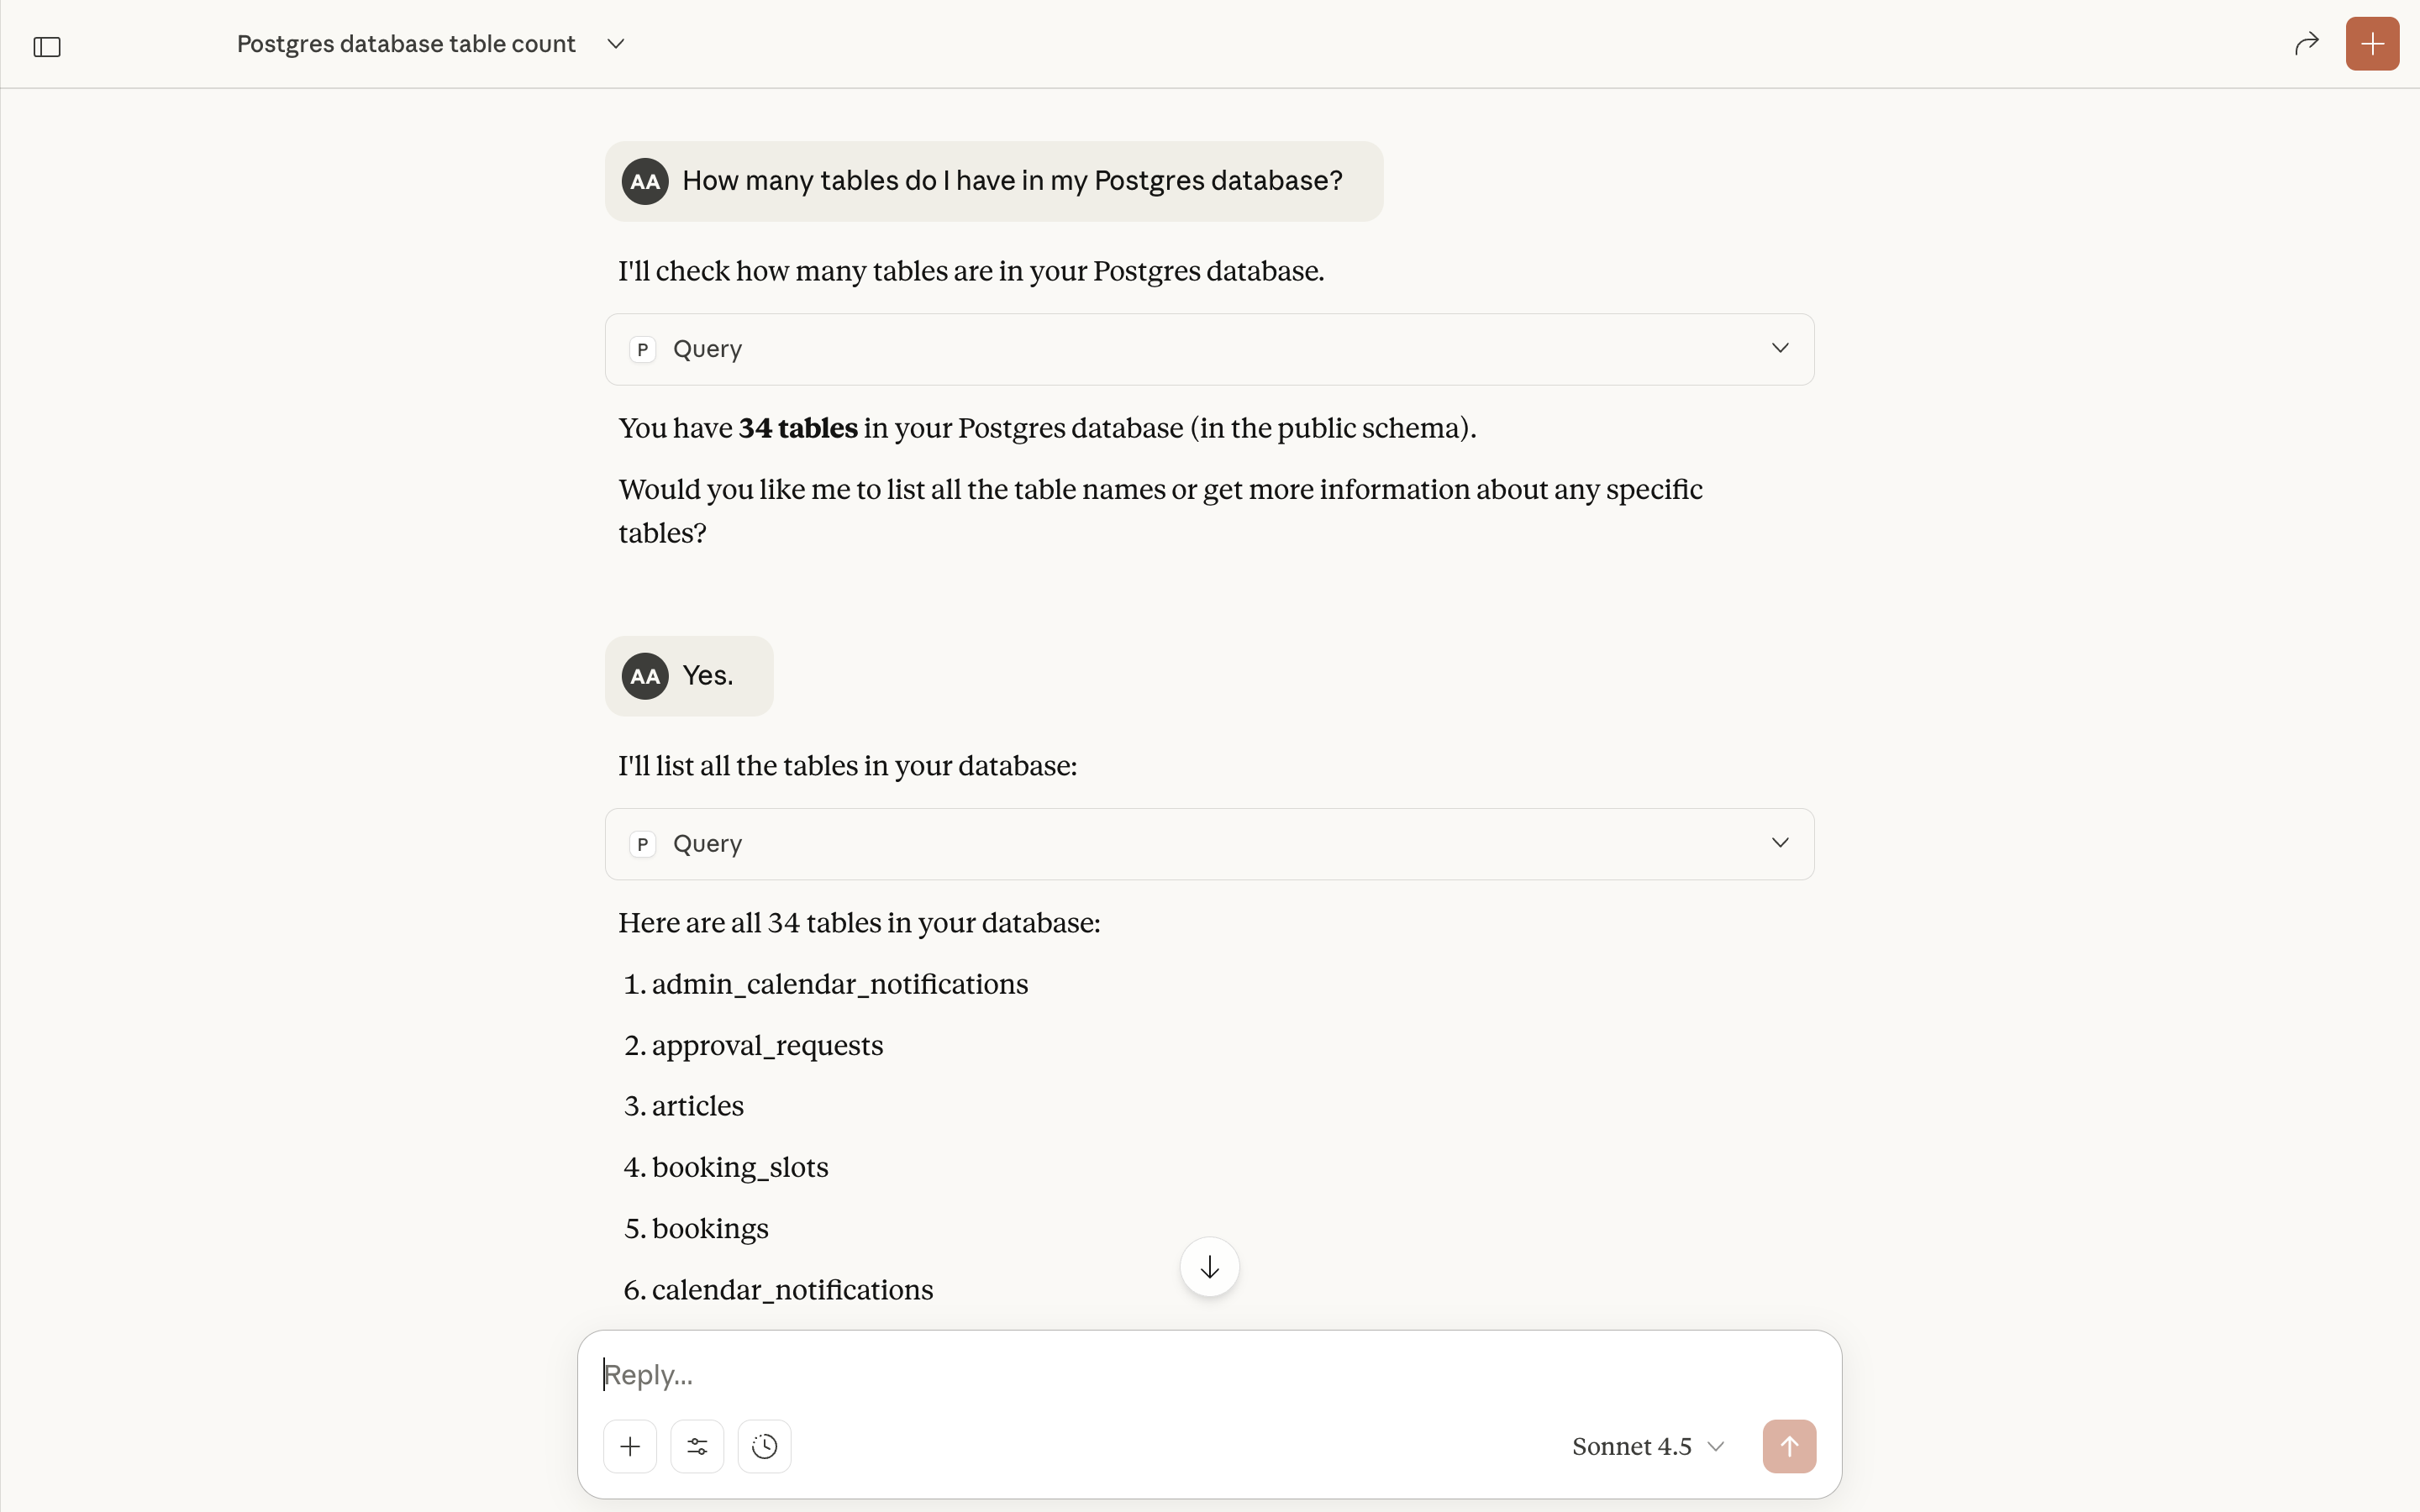Click the first Query block's P icon
Viewport: 2420px width, 1512px height.
point(643,349)
